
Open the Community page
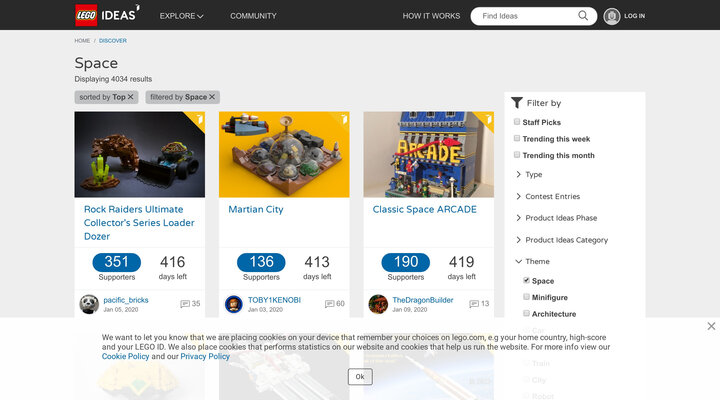coord(253,16)
